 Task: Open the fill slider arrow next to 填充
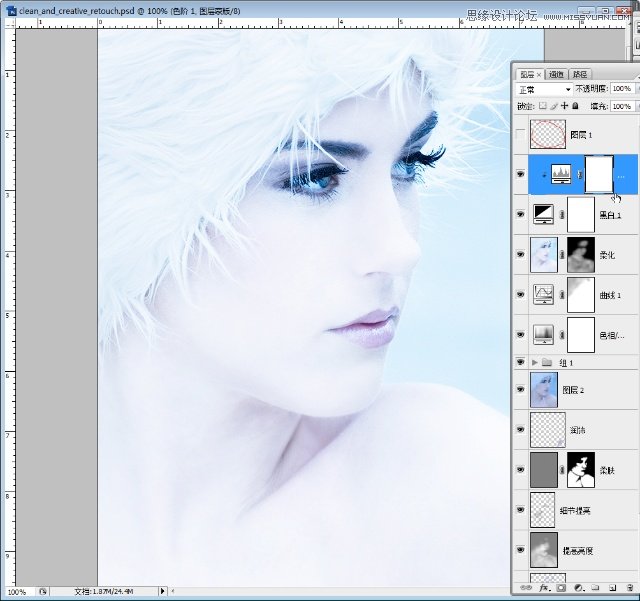coord(637,106)
